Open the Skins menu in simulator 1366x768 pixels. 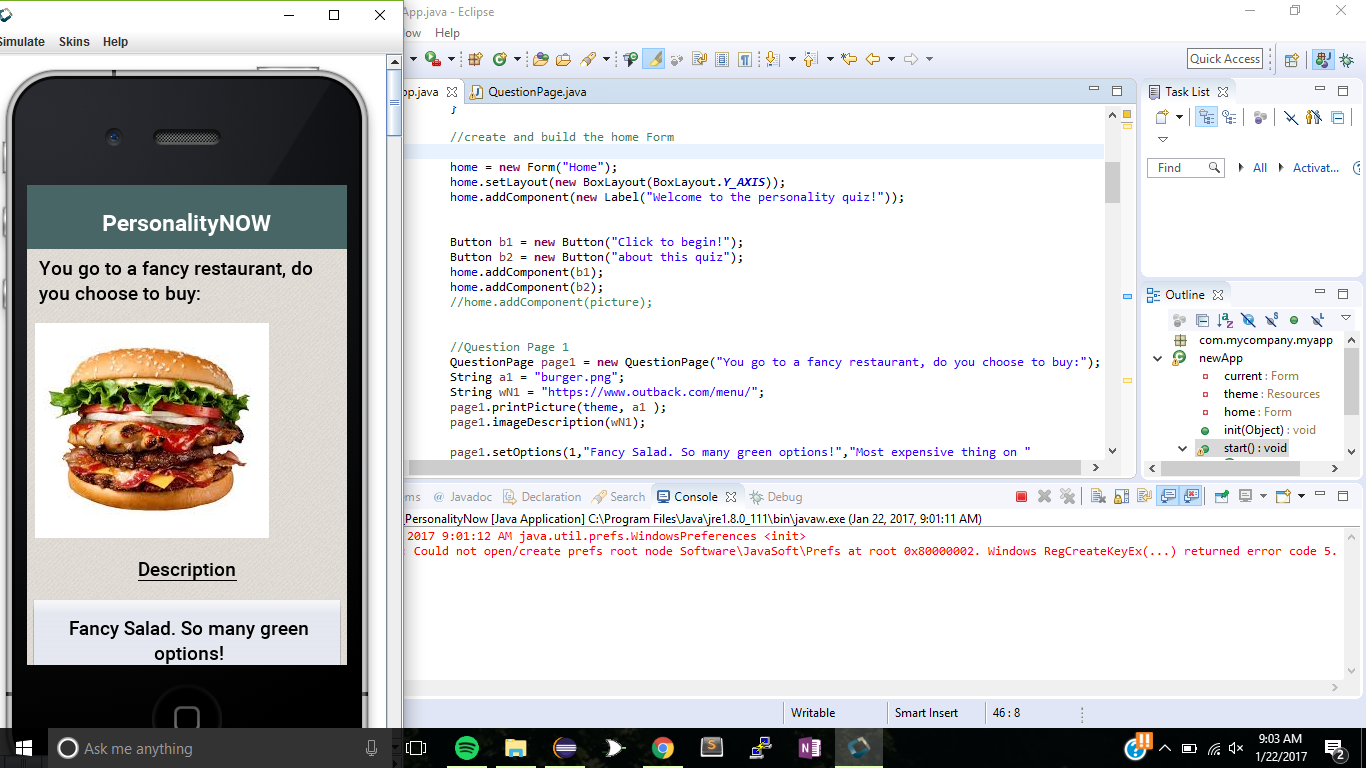(x=74, y=42)
